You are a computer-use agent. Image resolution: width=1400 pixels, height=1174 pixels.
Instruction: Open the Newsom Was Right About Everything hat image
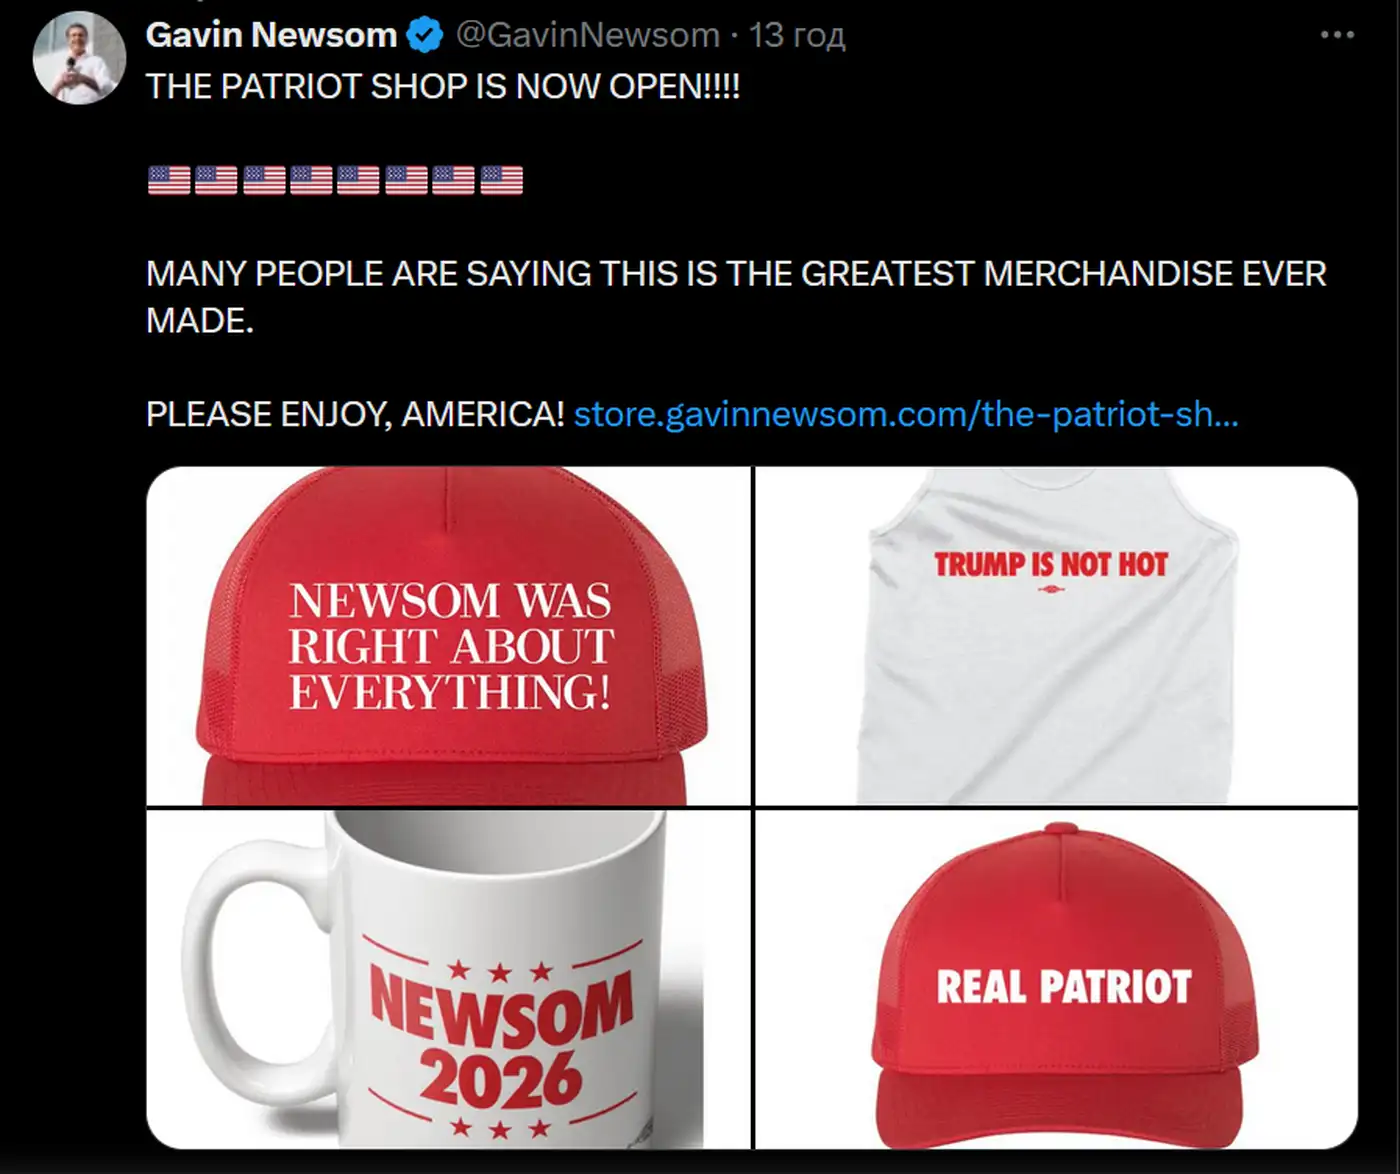tap(448, 636)
